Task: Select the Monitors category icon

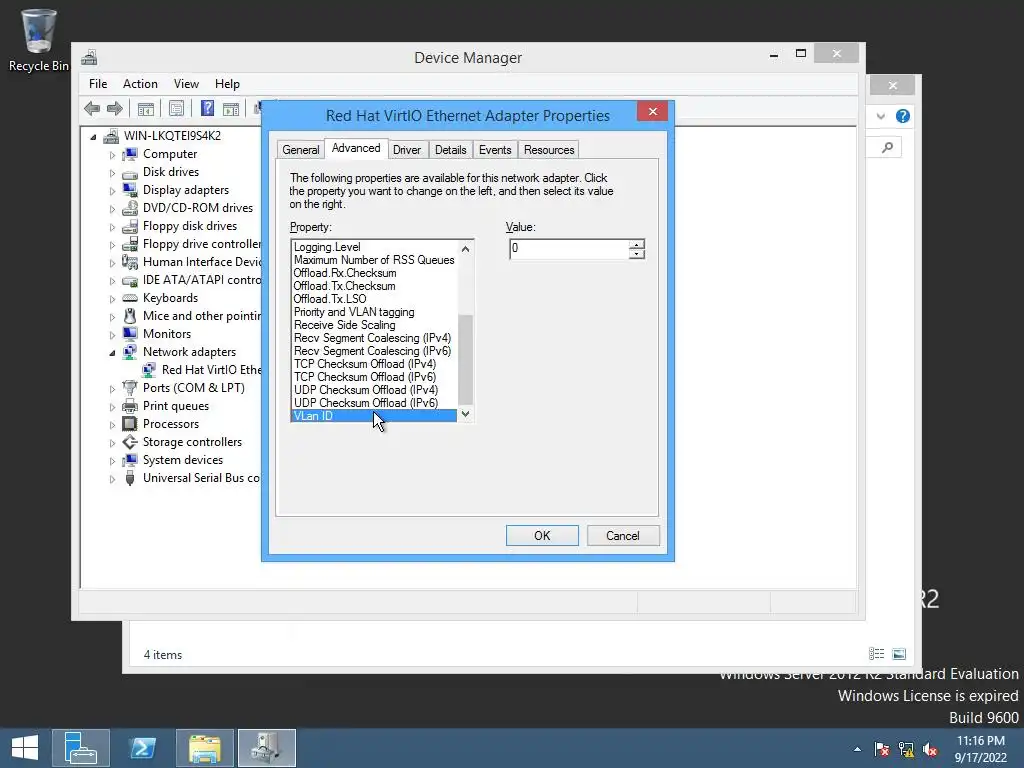Action: [x=130, y=334]
